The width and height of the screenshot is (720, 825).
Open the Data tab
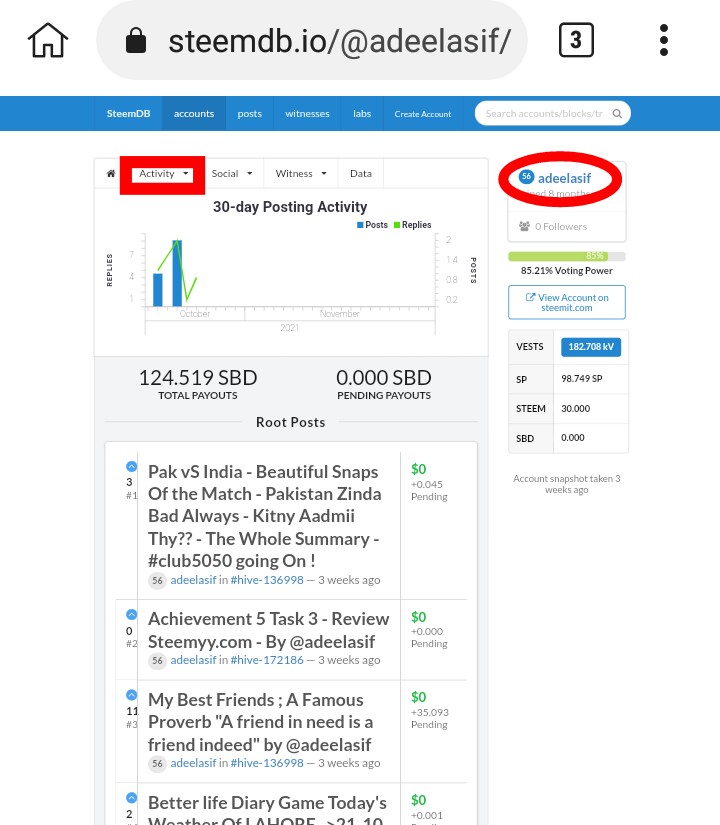point(361,174)
